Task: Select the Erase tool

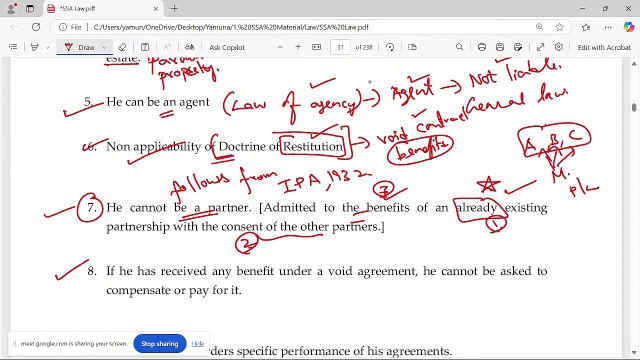Action: click(x=122, y=47)
